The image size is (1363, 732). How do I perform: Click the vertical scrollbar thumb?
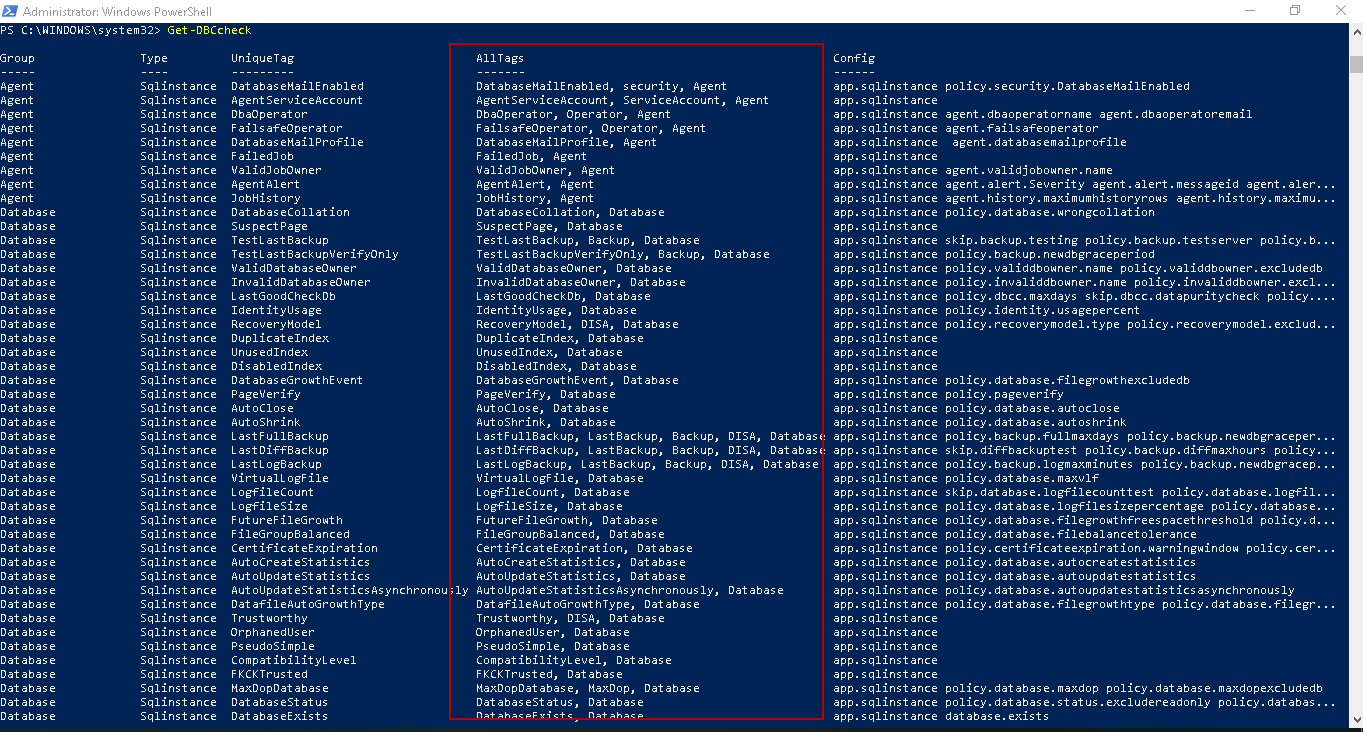1355,64
